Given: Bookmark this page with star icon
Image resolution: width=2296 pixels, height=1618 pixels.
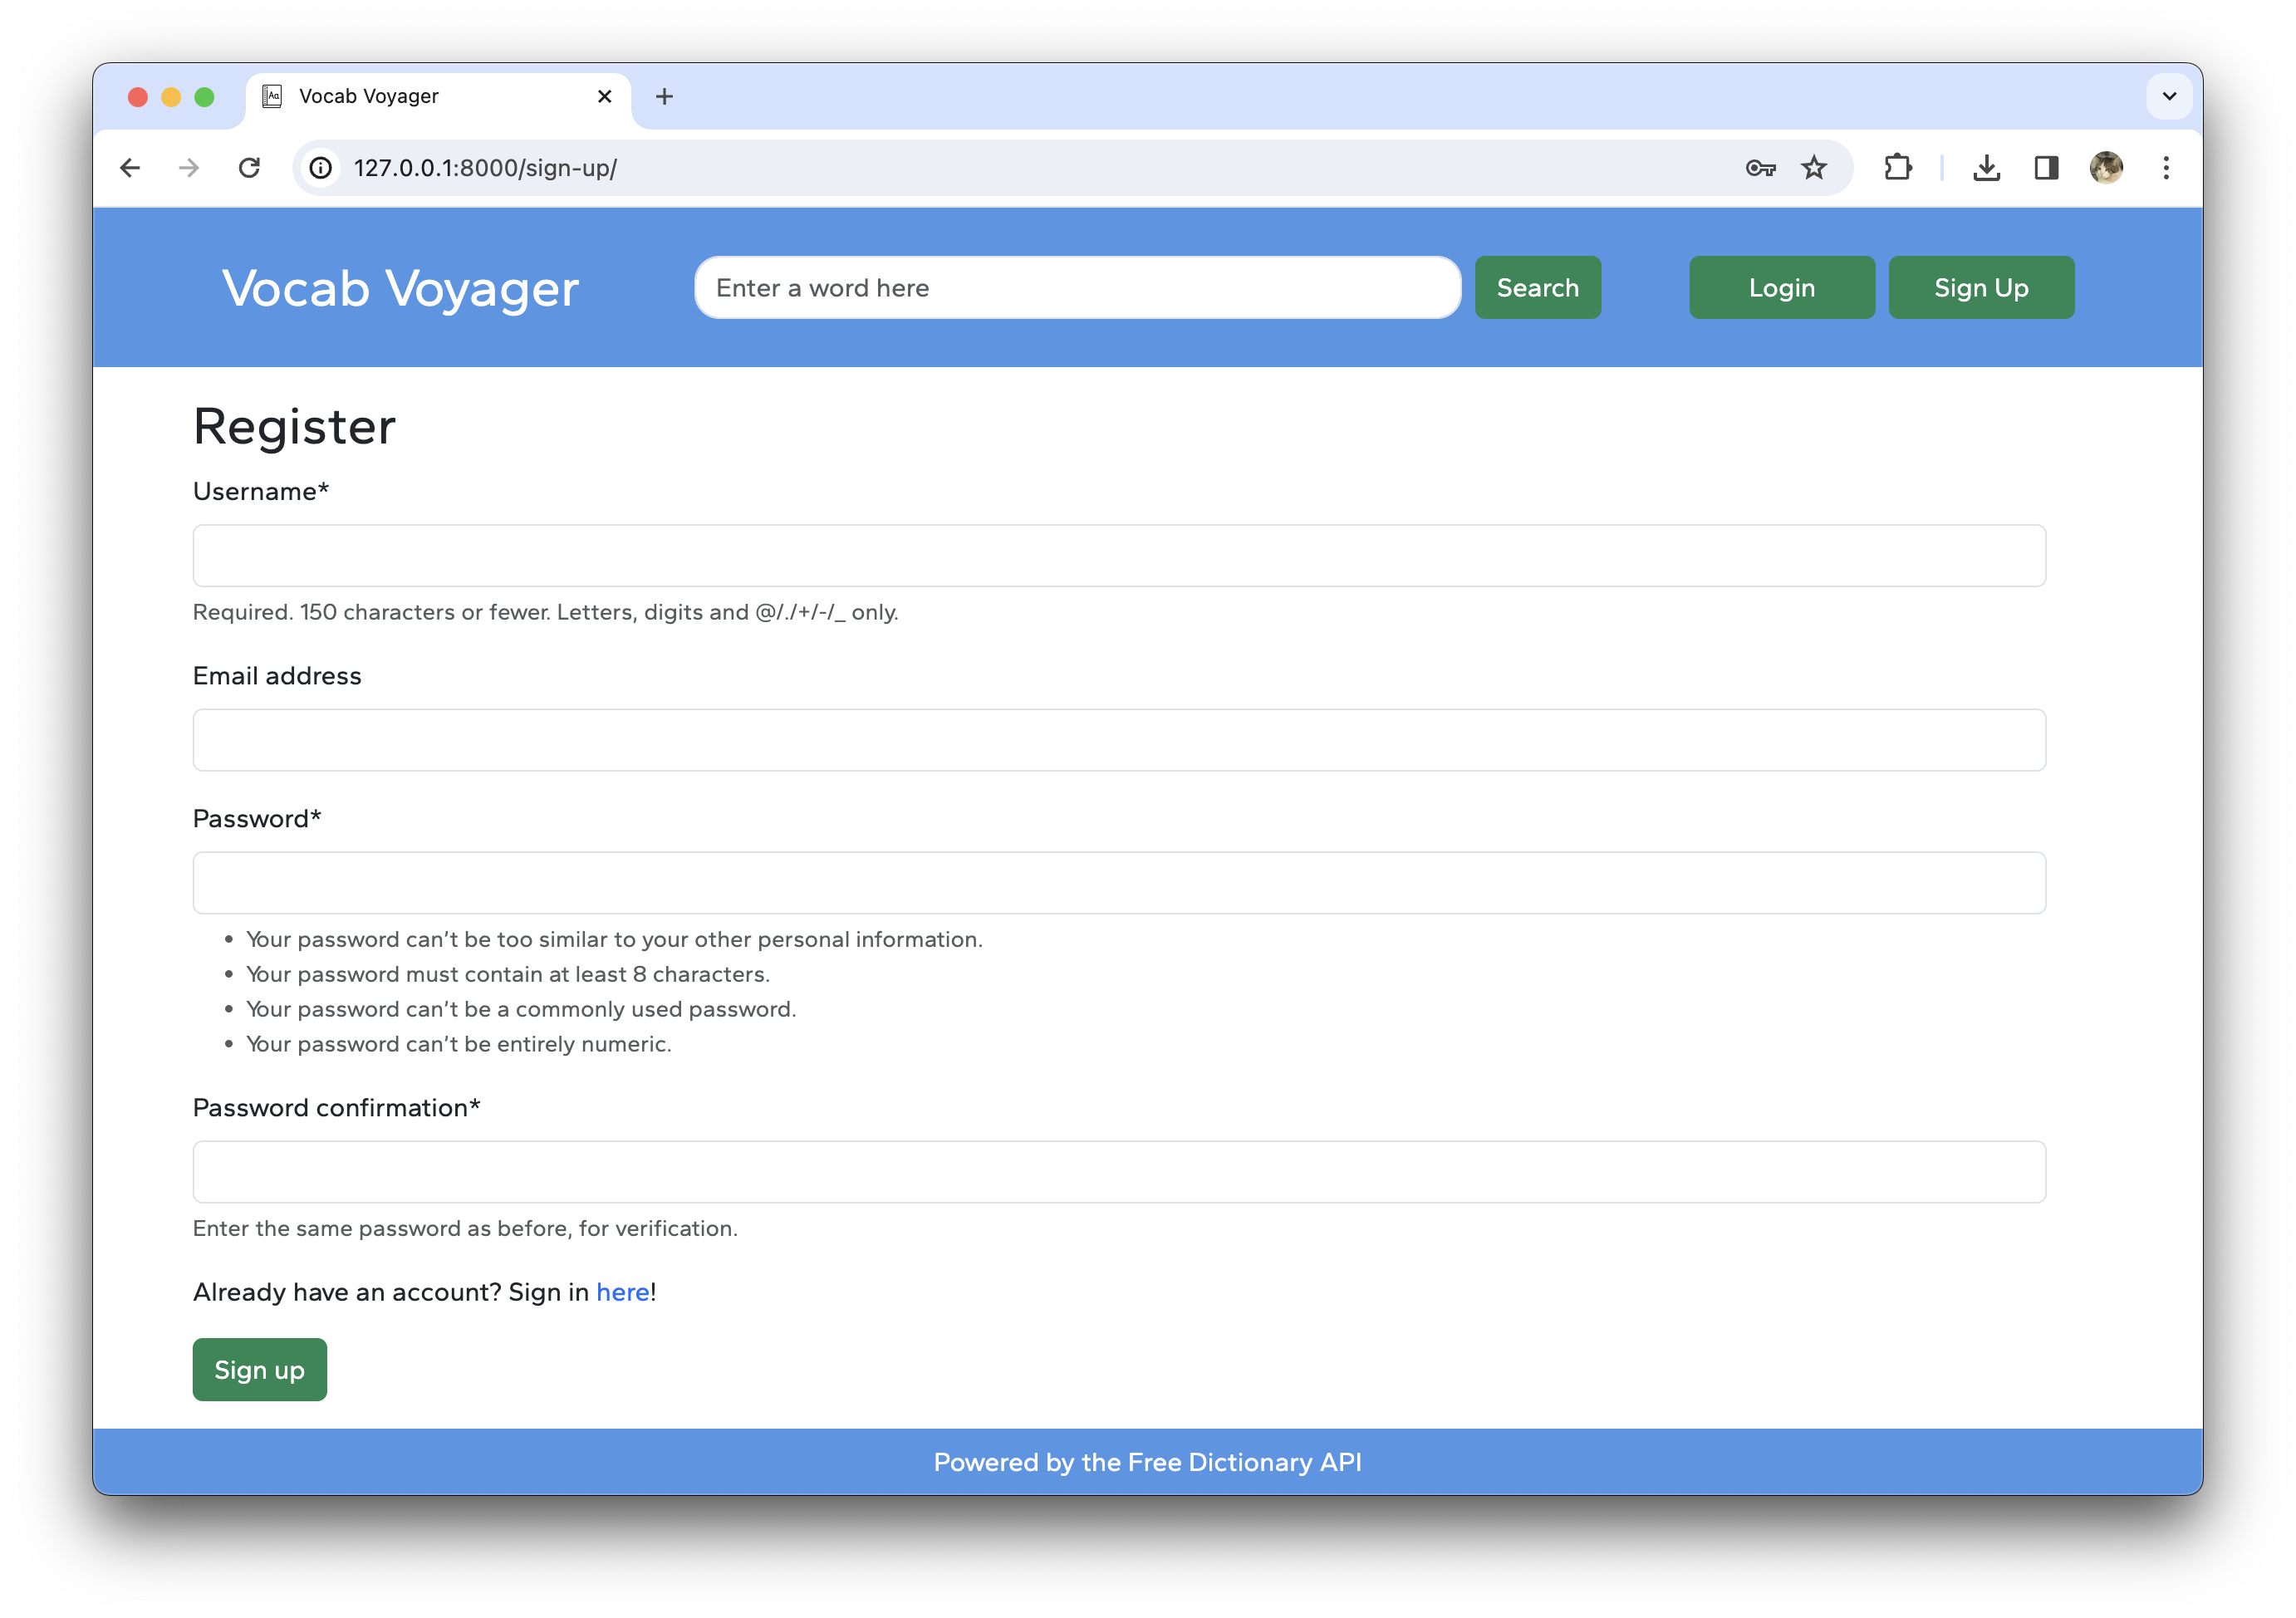Looking at the screenshot, I should point(1814,168).
